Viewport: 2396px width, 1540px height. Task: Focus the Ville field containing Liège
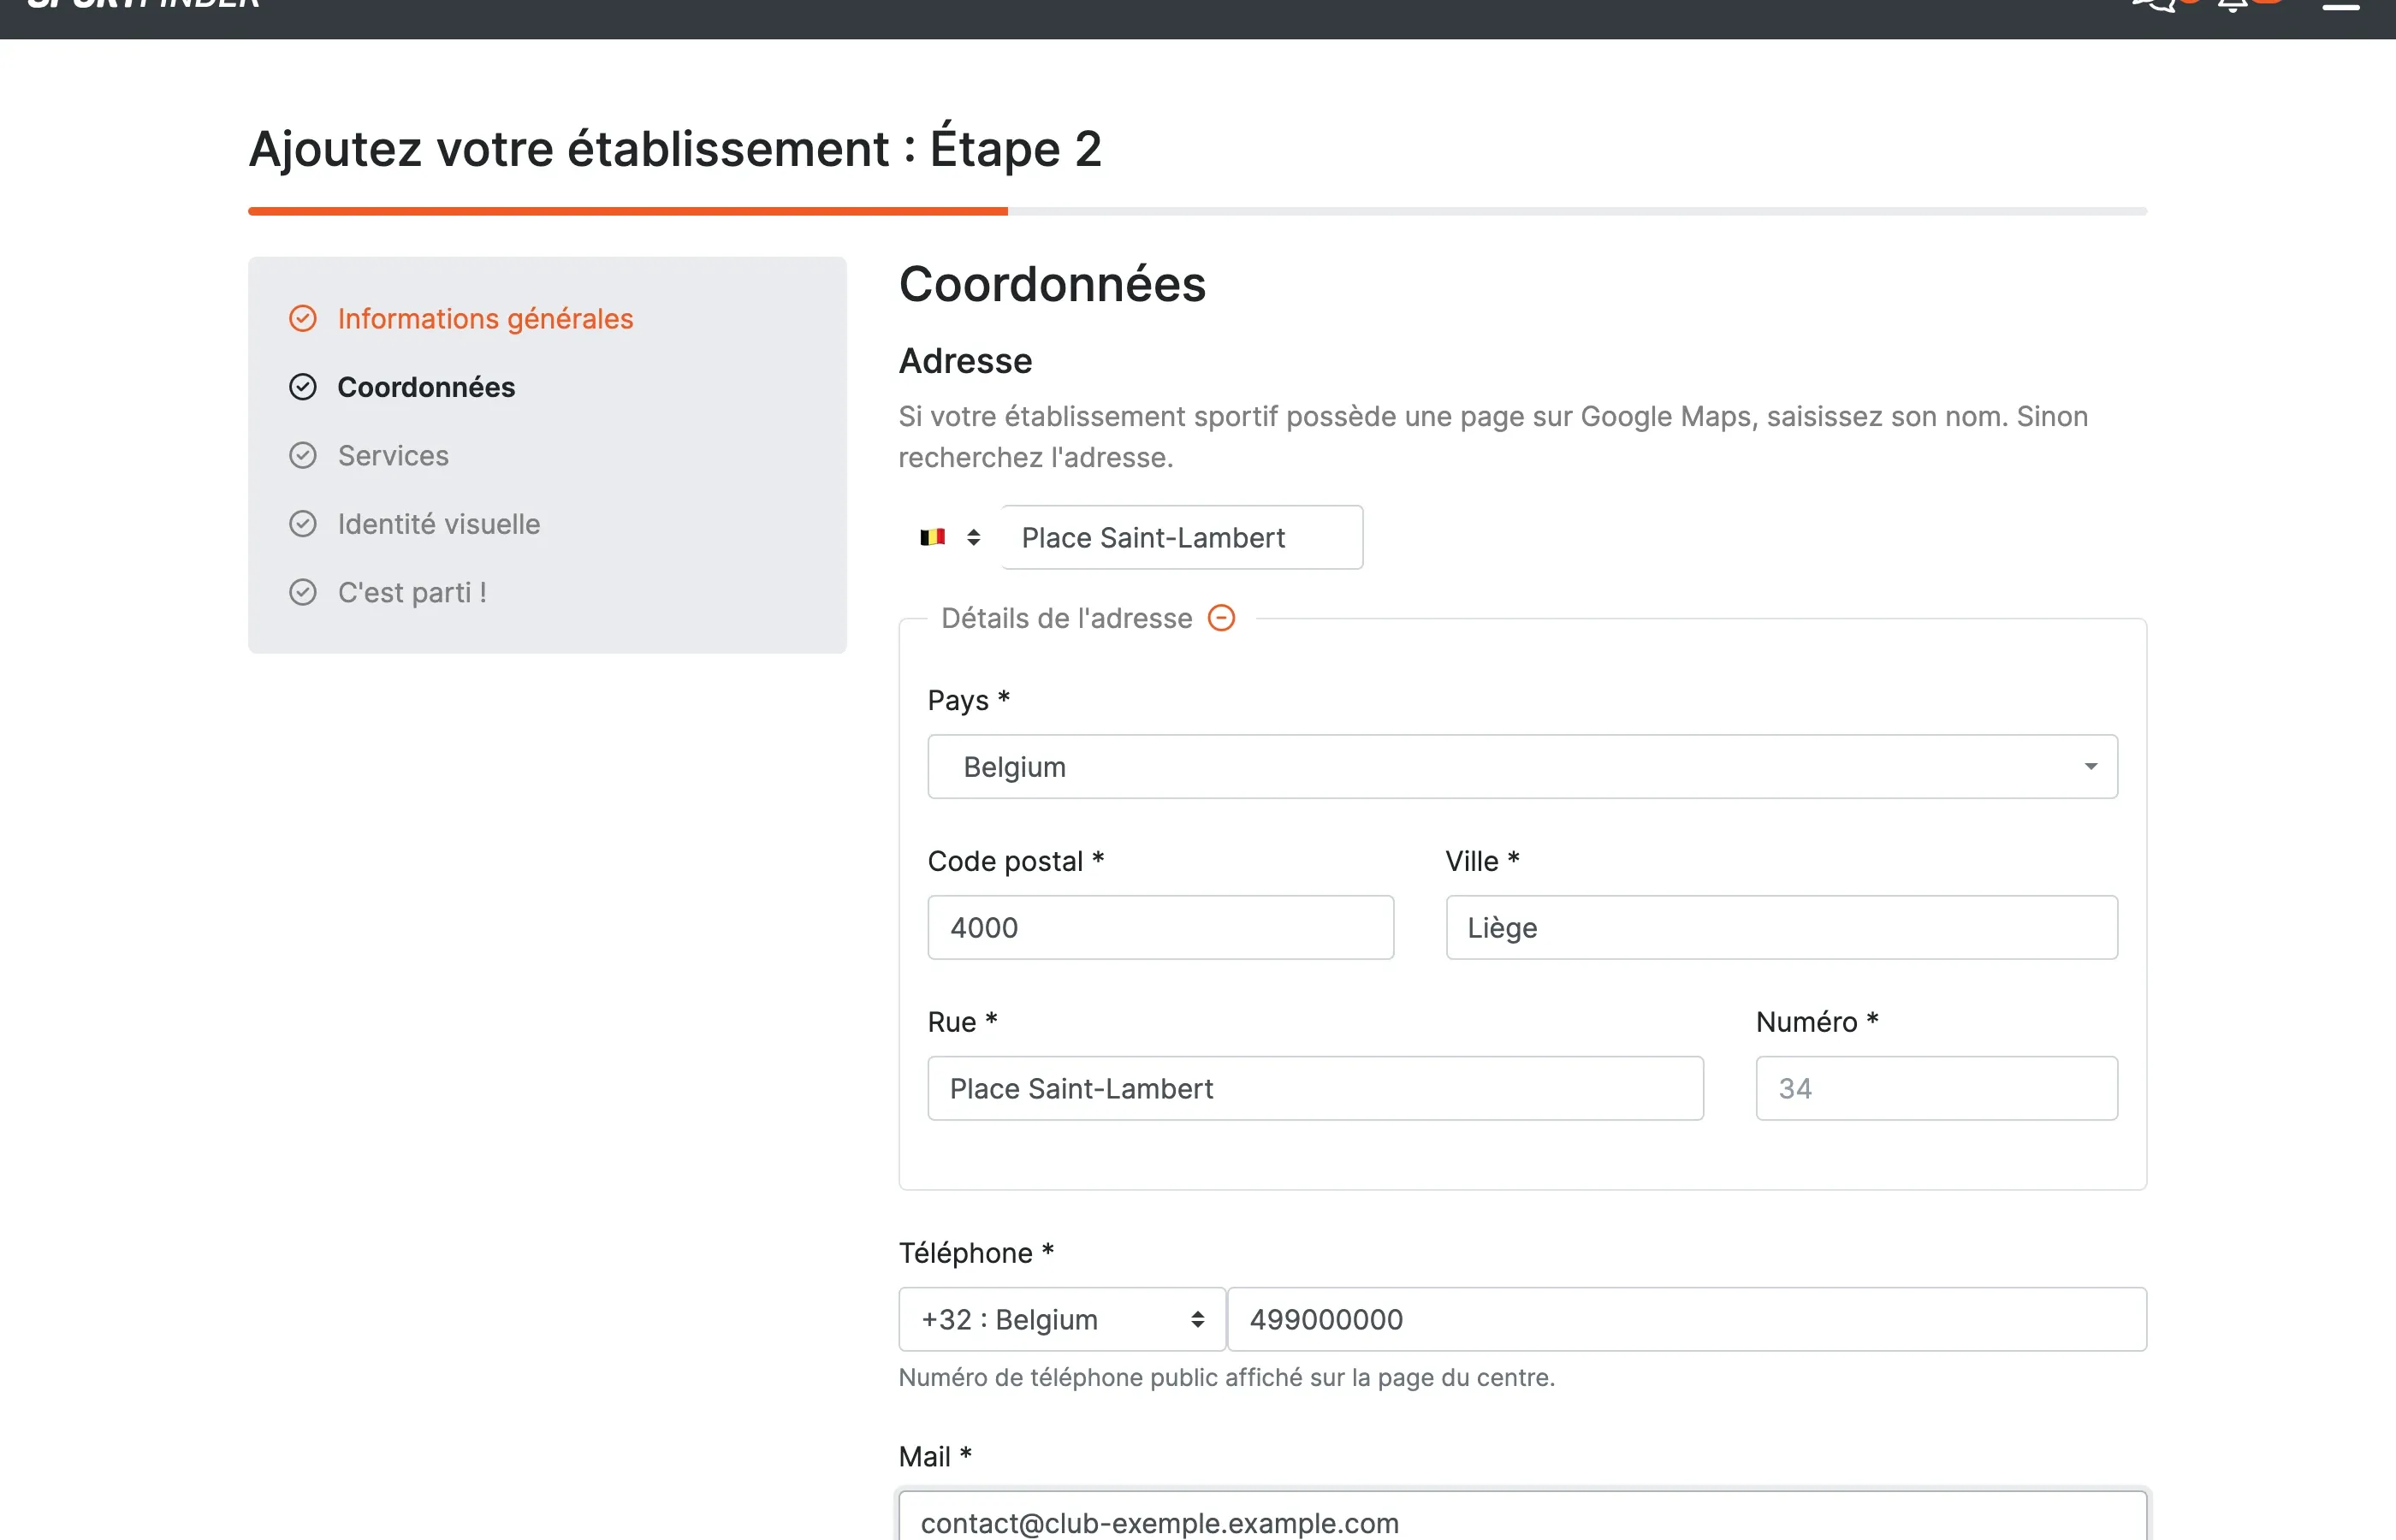tap(1781, 927)
